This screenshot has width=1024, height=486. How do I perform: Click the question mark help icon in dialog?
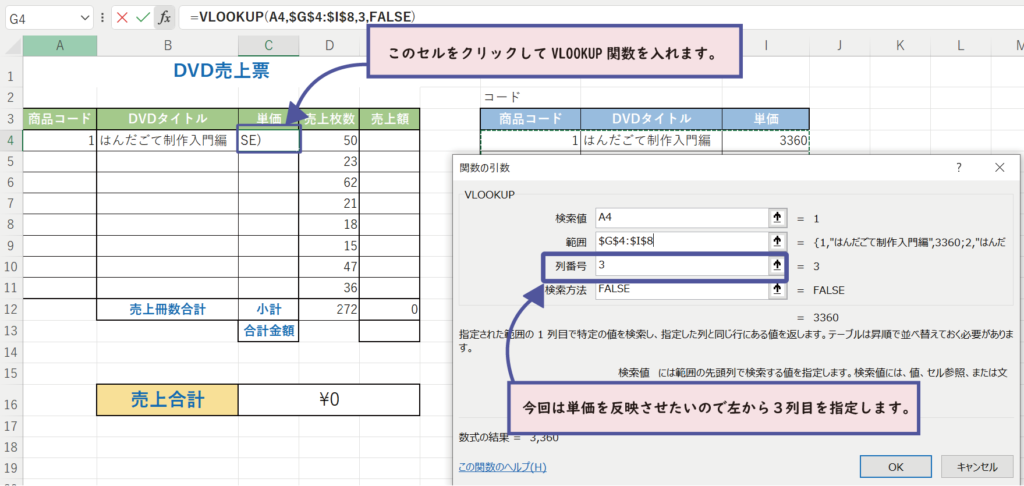coord(958,168)
